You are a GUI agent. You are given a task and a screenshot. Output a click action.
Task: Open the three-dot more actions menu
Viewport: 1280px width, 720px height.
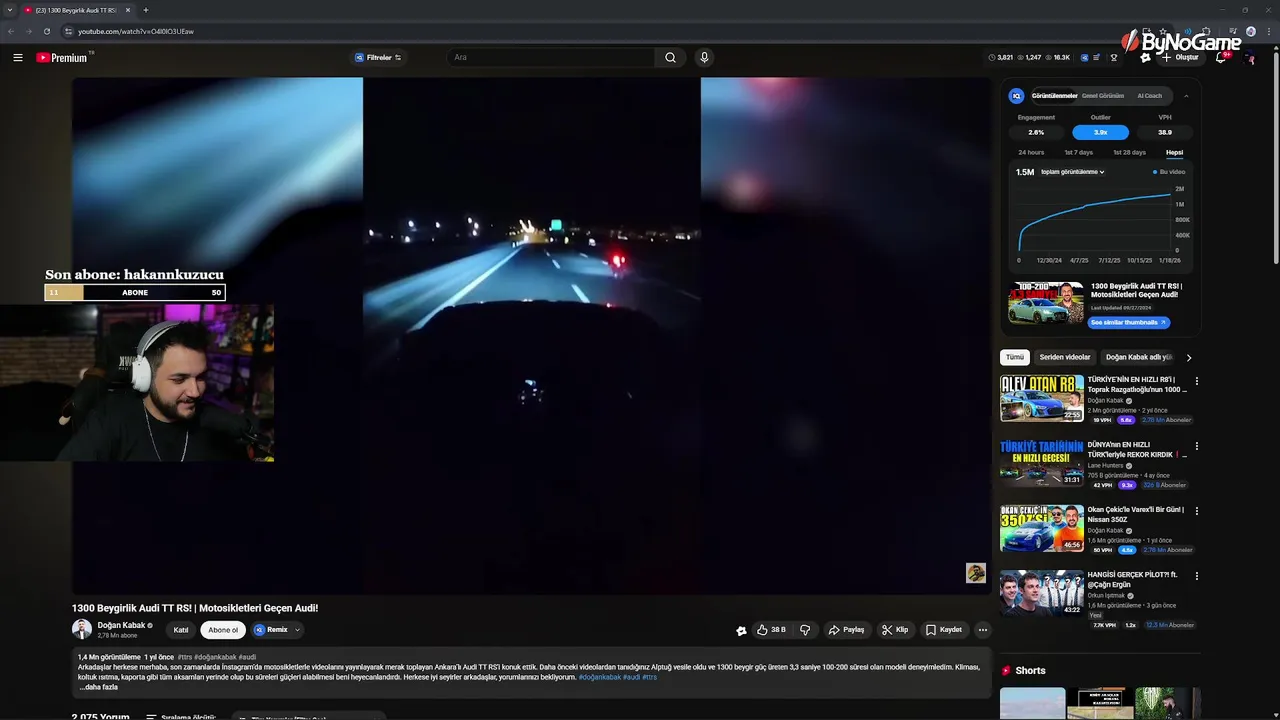click(982, 630)
